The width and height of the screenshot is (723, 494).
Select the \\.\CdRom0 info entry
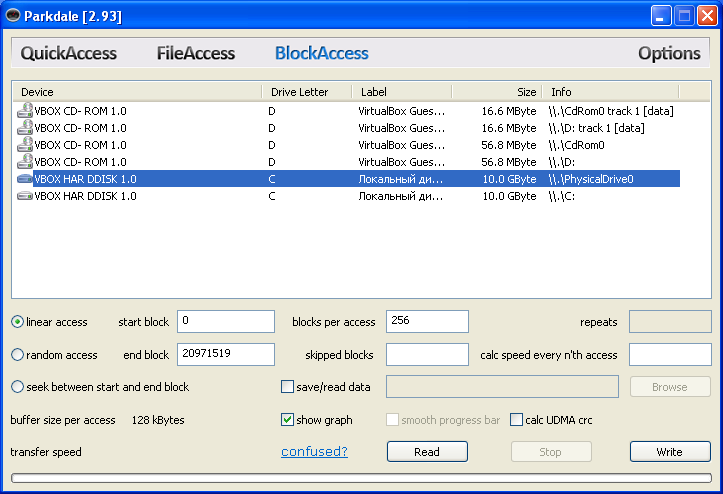click(576, 145)
